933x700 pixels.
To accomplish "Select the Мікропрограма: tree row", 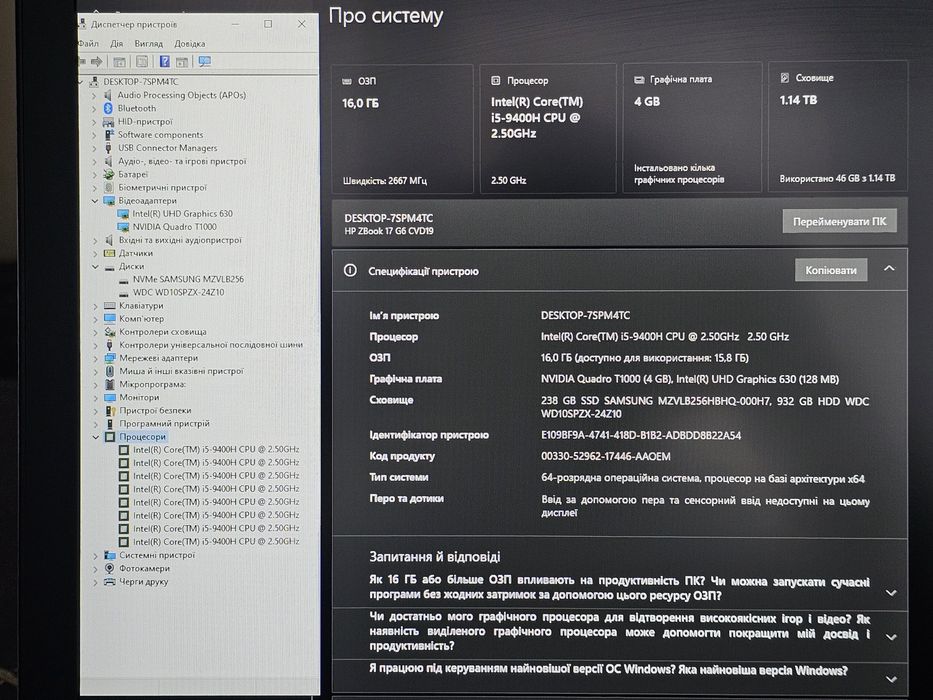I will (x=152, y=384).
